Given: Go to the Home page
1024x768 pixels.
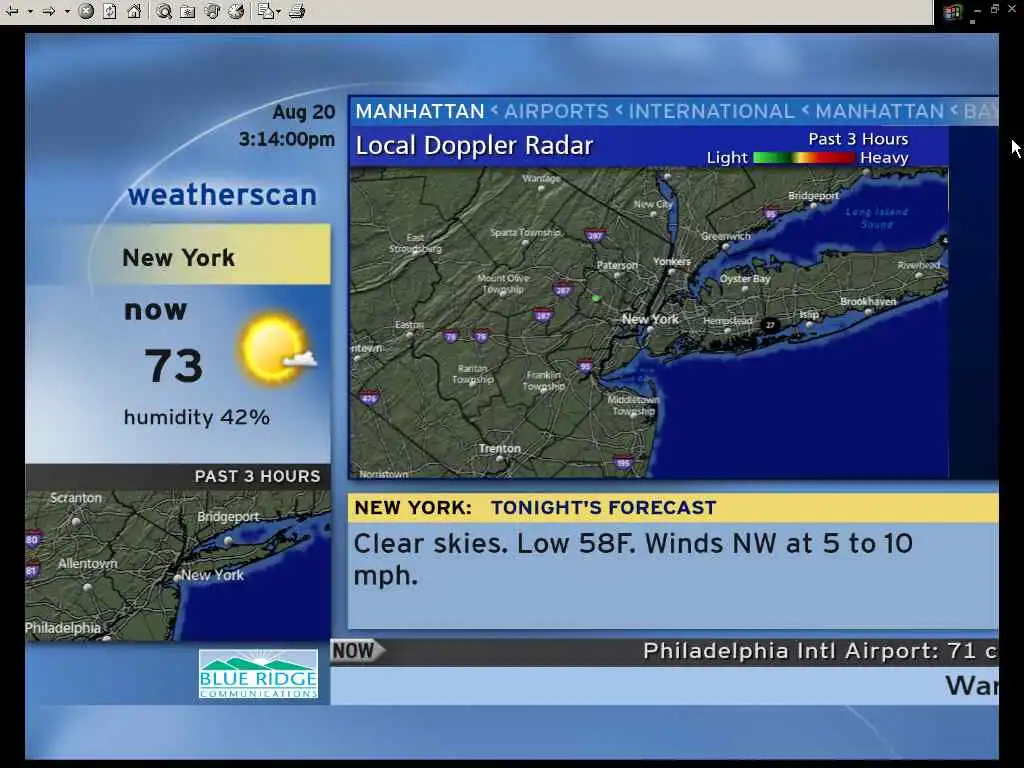Looking at the screenshot, I should coord(134,11).
